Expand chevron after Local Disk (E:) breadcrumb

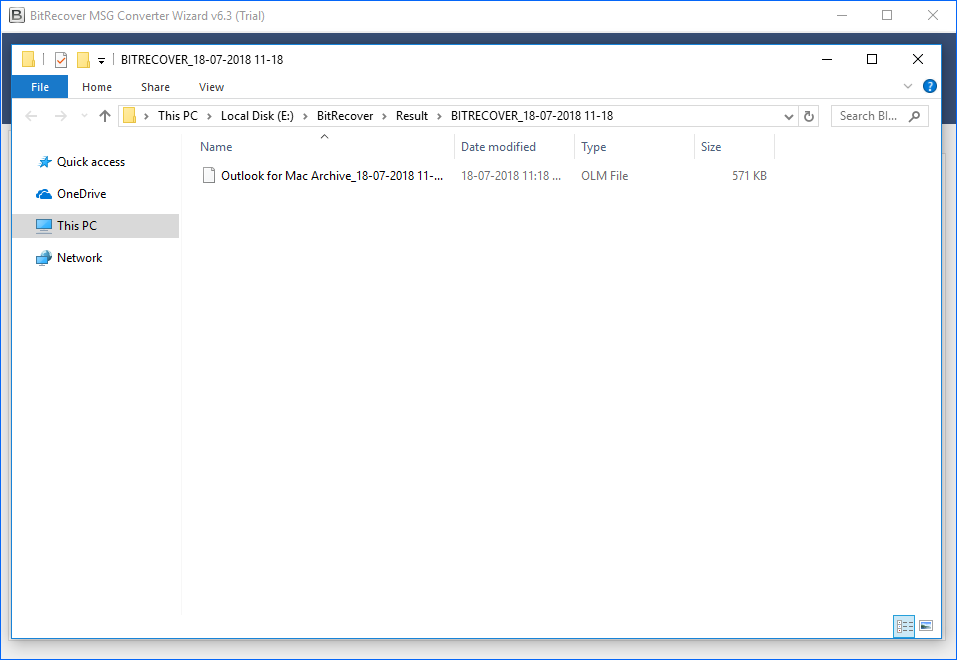(305, 116)
